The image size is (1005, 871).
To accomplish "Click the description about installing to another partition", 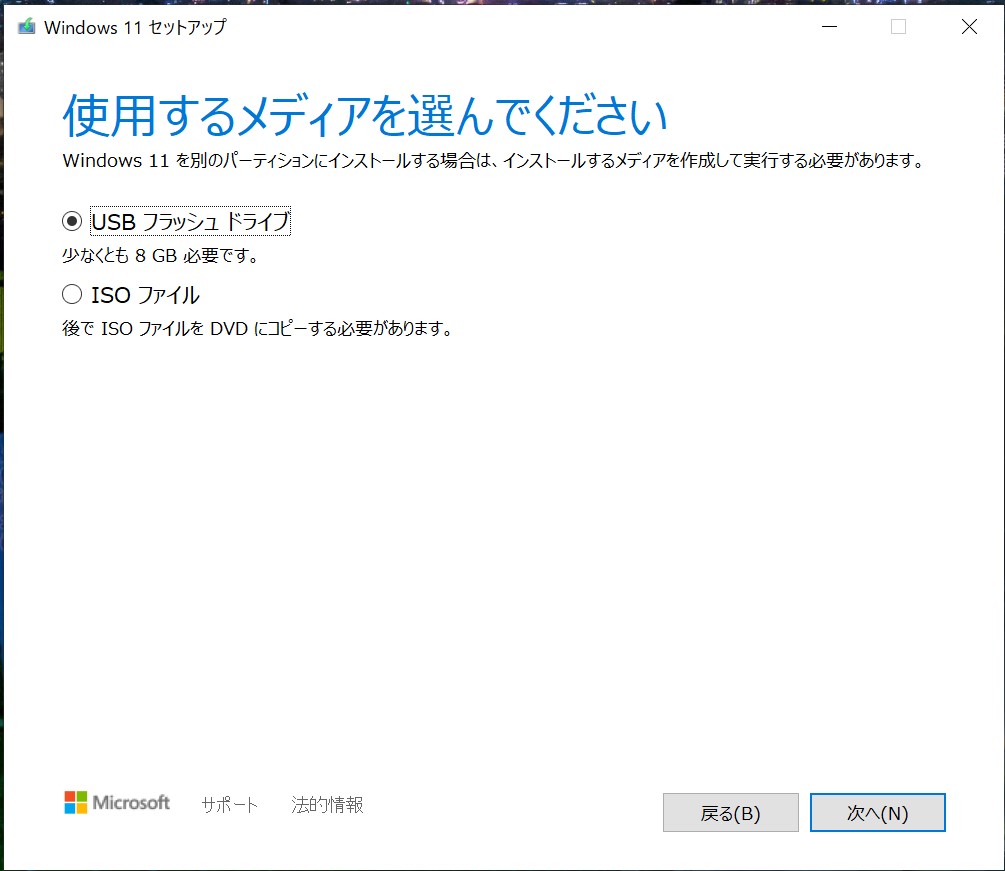I will click(494, 160).
